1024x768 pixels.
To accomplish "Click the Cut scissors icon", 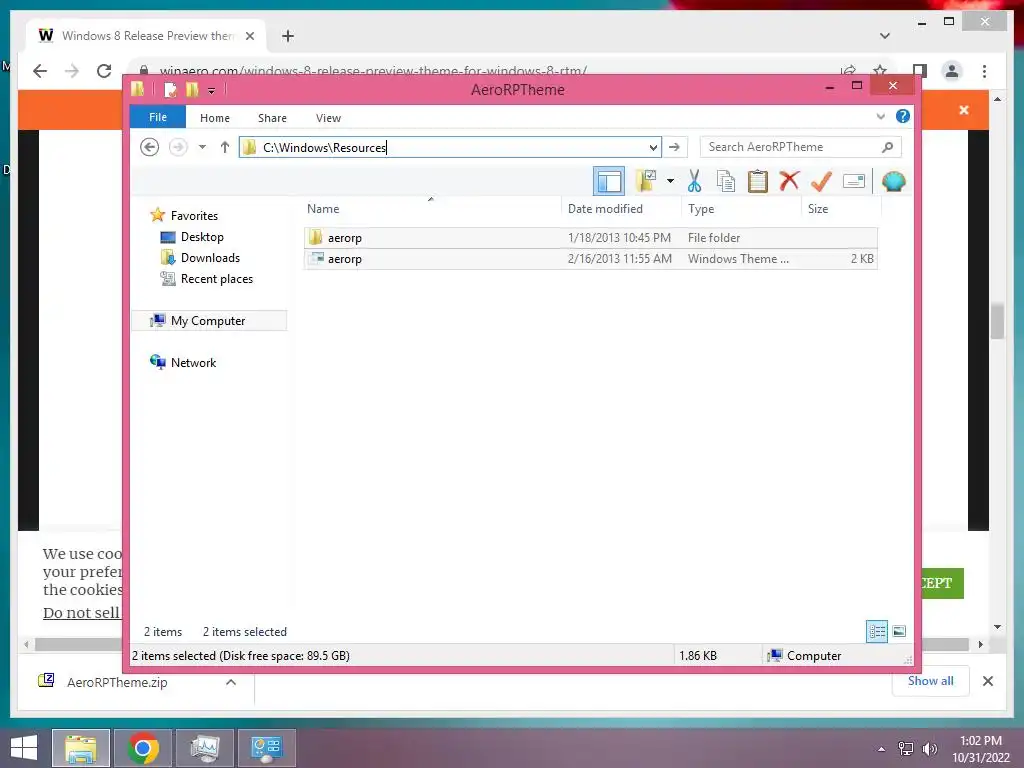I will (694, 181).
